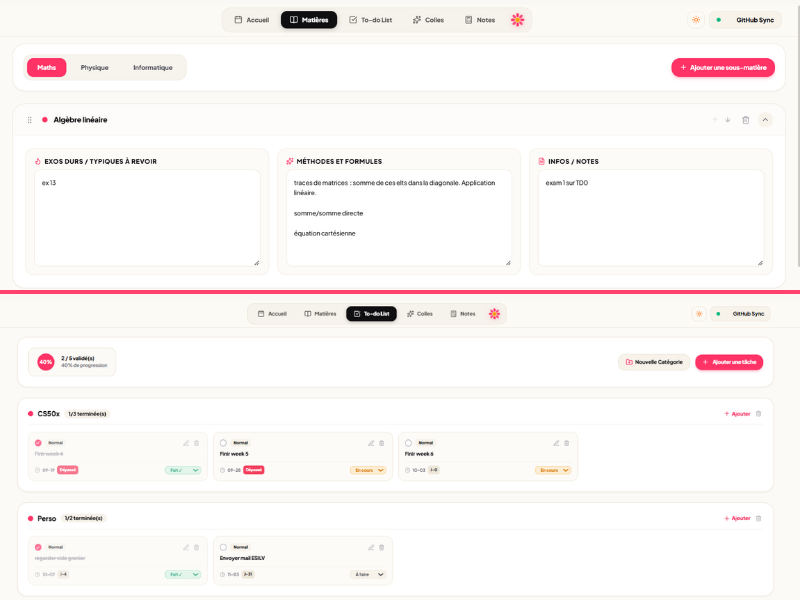The image size is (800, 600).
Task: Click the 'Ajouter une tâche' button
Action: tap(729, 362)
